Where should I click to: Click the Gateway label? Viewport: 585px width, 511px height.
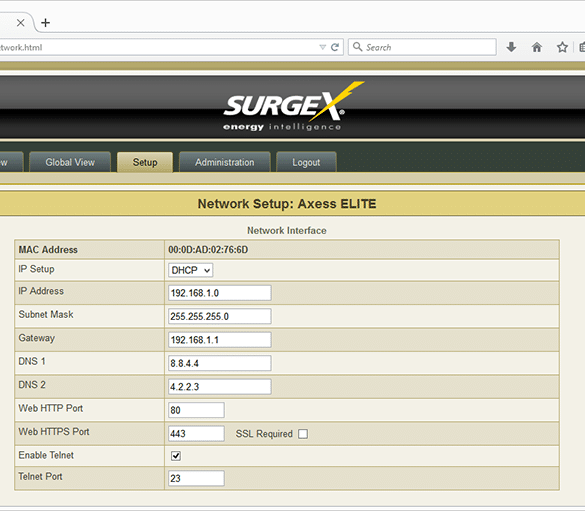click(37, 338)
